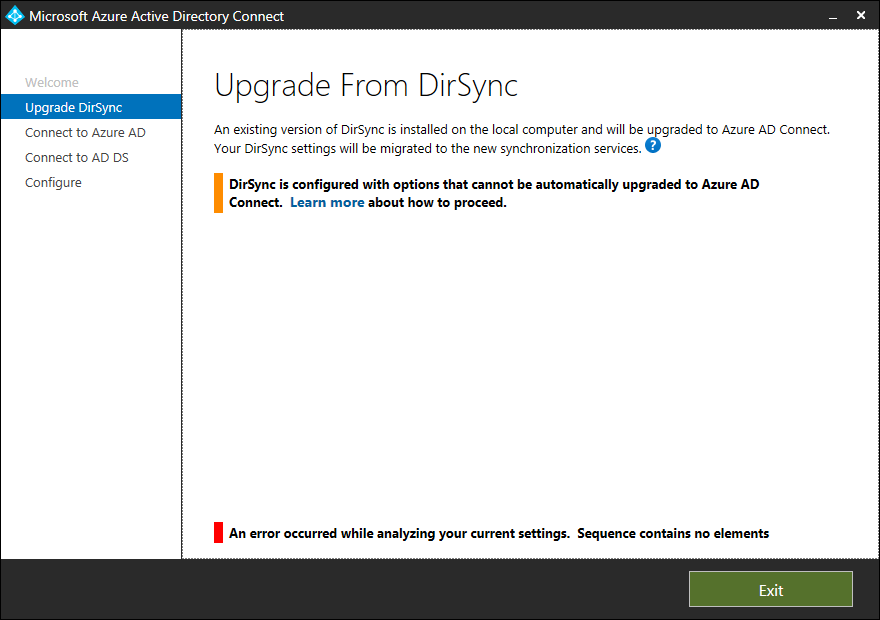Click the 'Sequence contains no elements' error text
This screenshot has height=620, width=880.
[673, 533]
